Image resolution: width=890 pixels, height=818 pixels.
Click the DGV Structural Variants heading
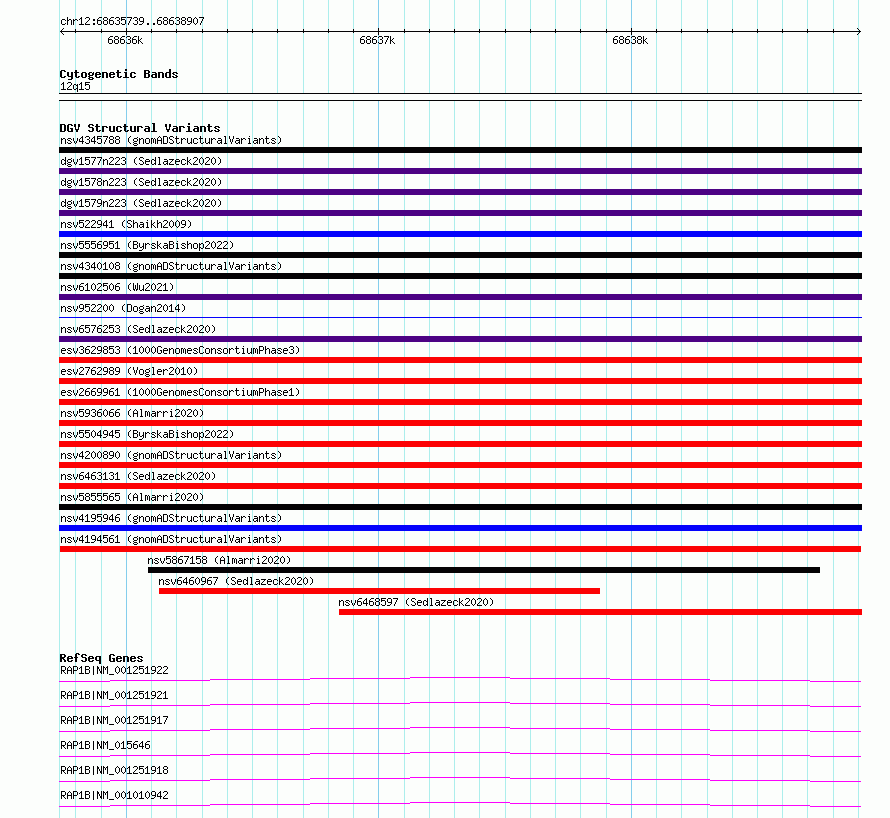point(140,128)
